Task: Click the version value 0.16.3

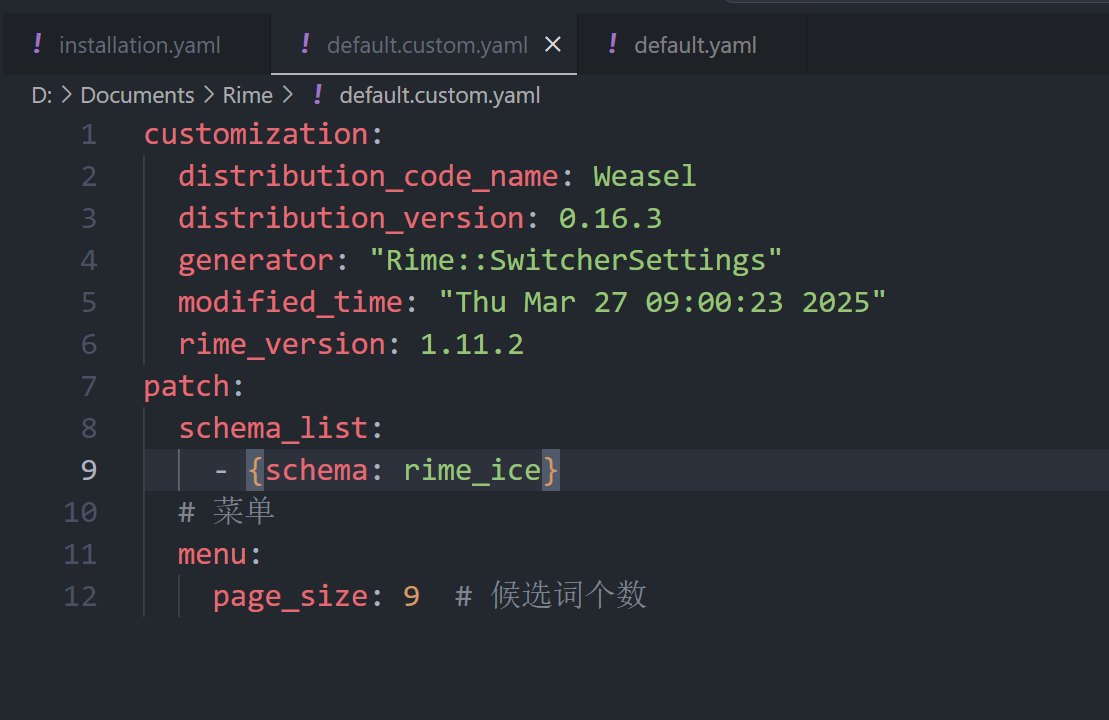Action: coord(610,219)
